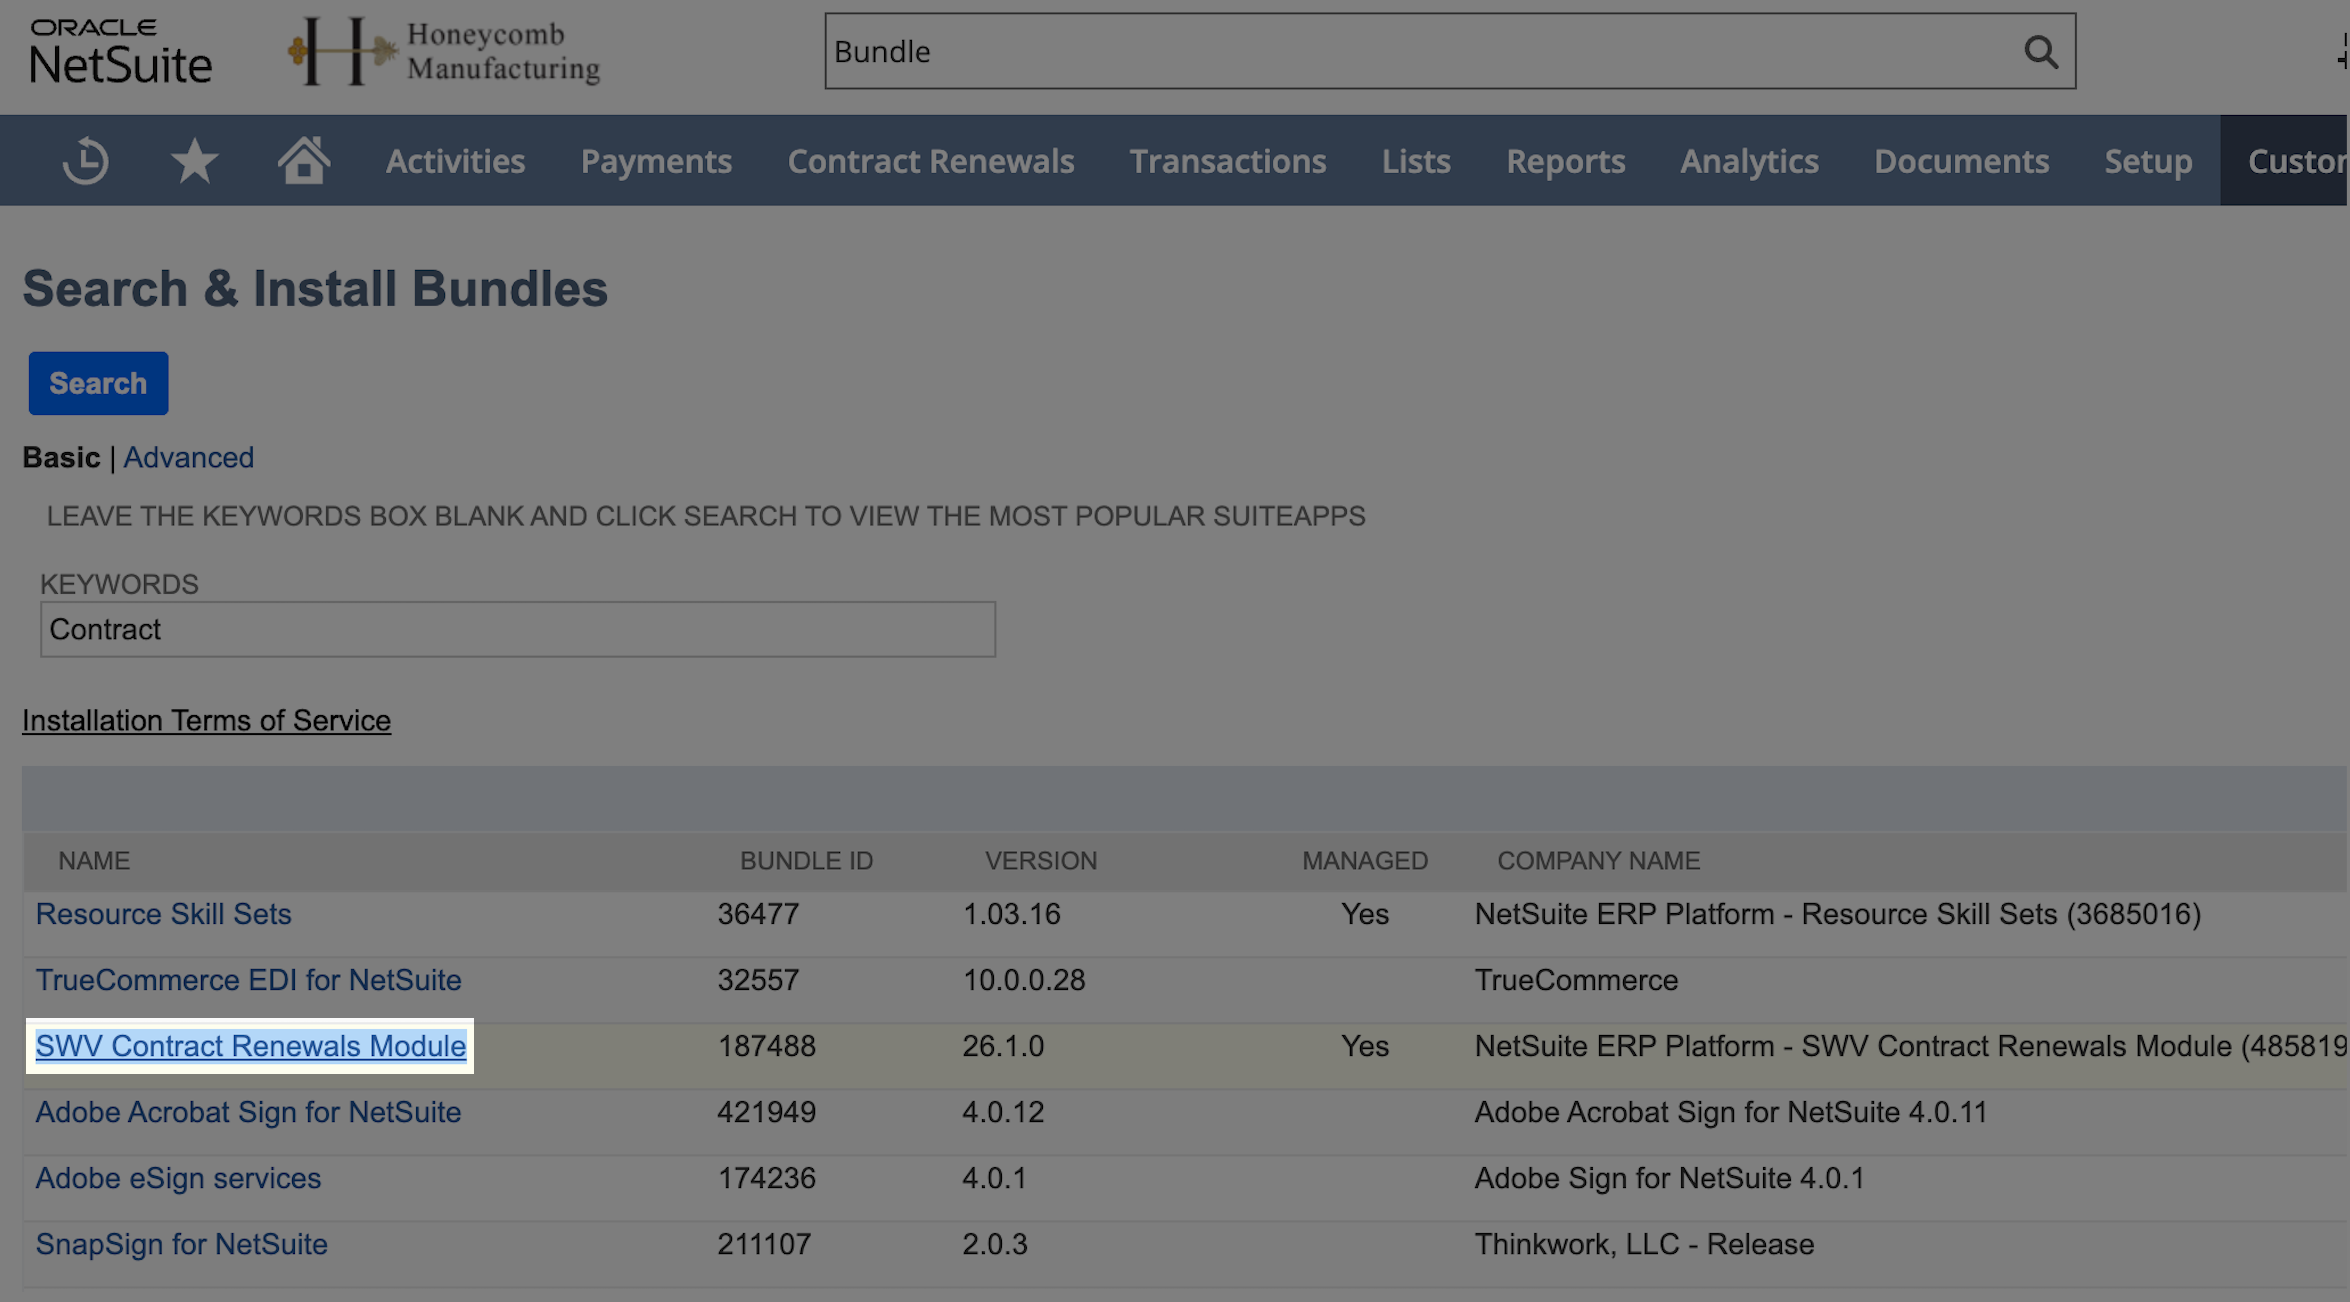Open SWV Contract Renewals Module bundle
The height and width of the screenshot is (1302, 2350).
pyautogui.click(x=251, y=1046)
